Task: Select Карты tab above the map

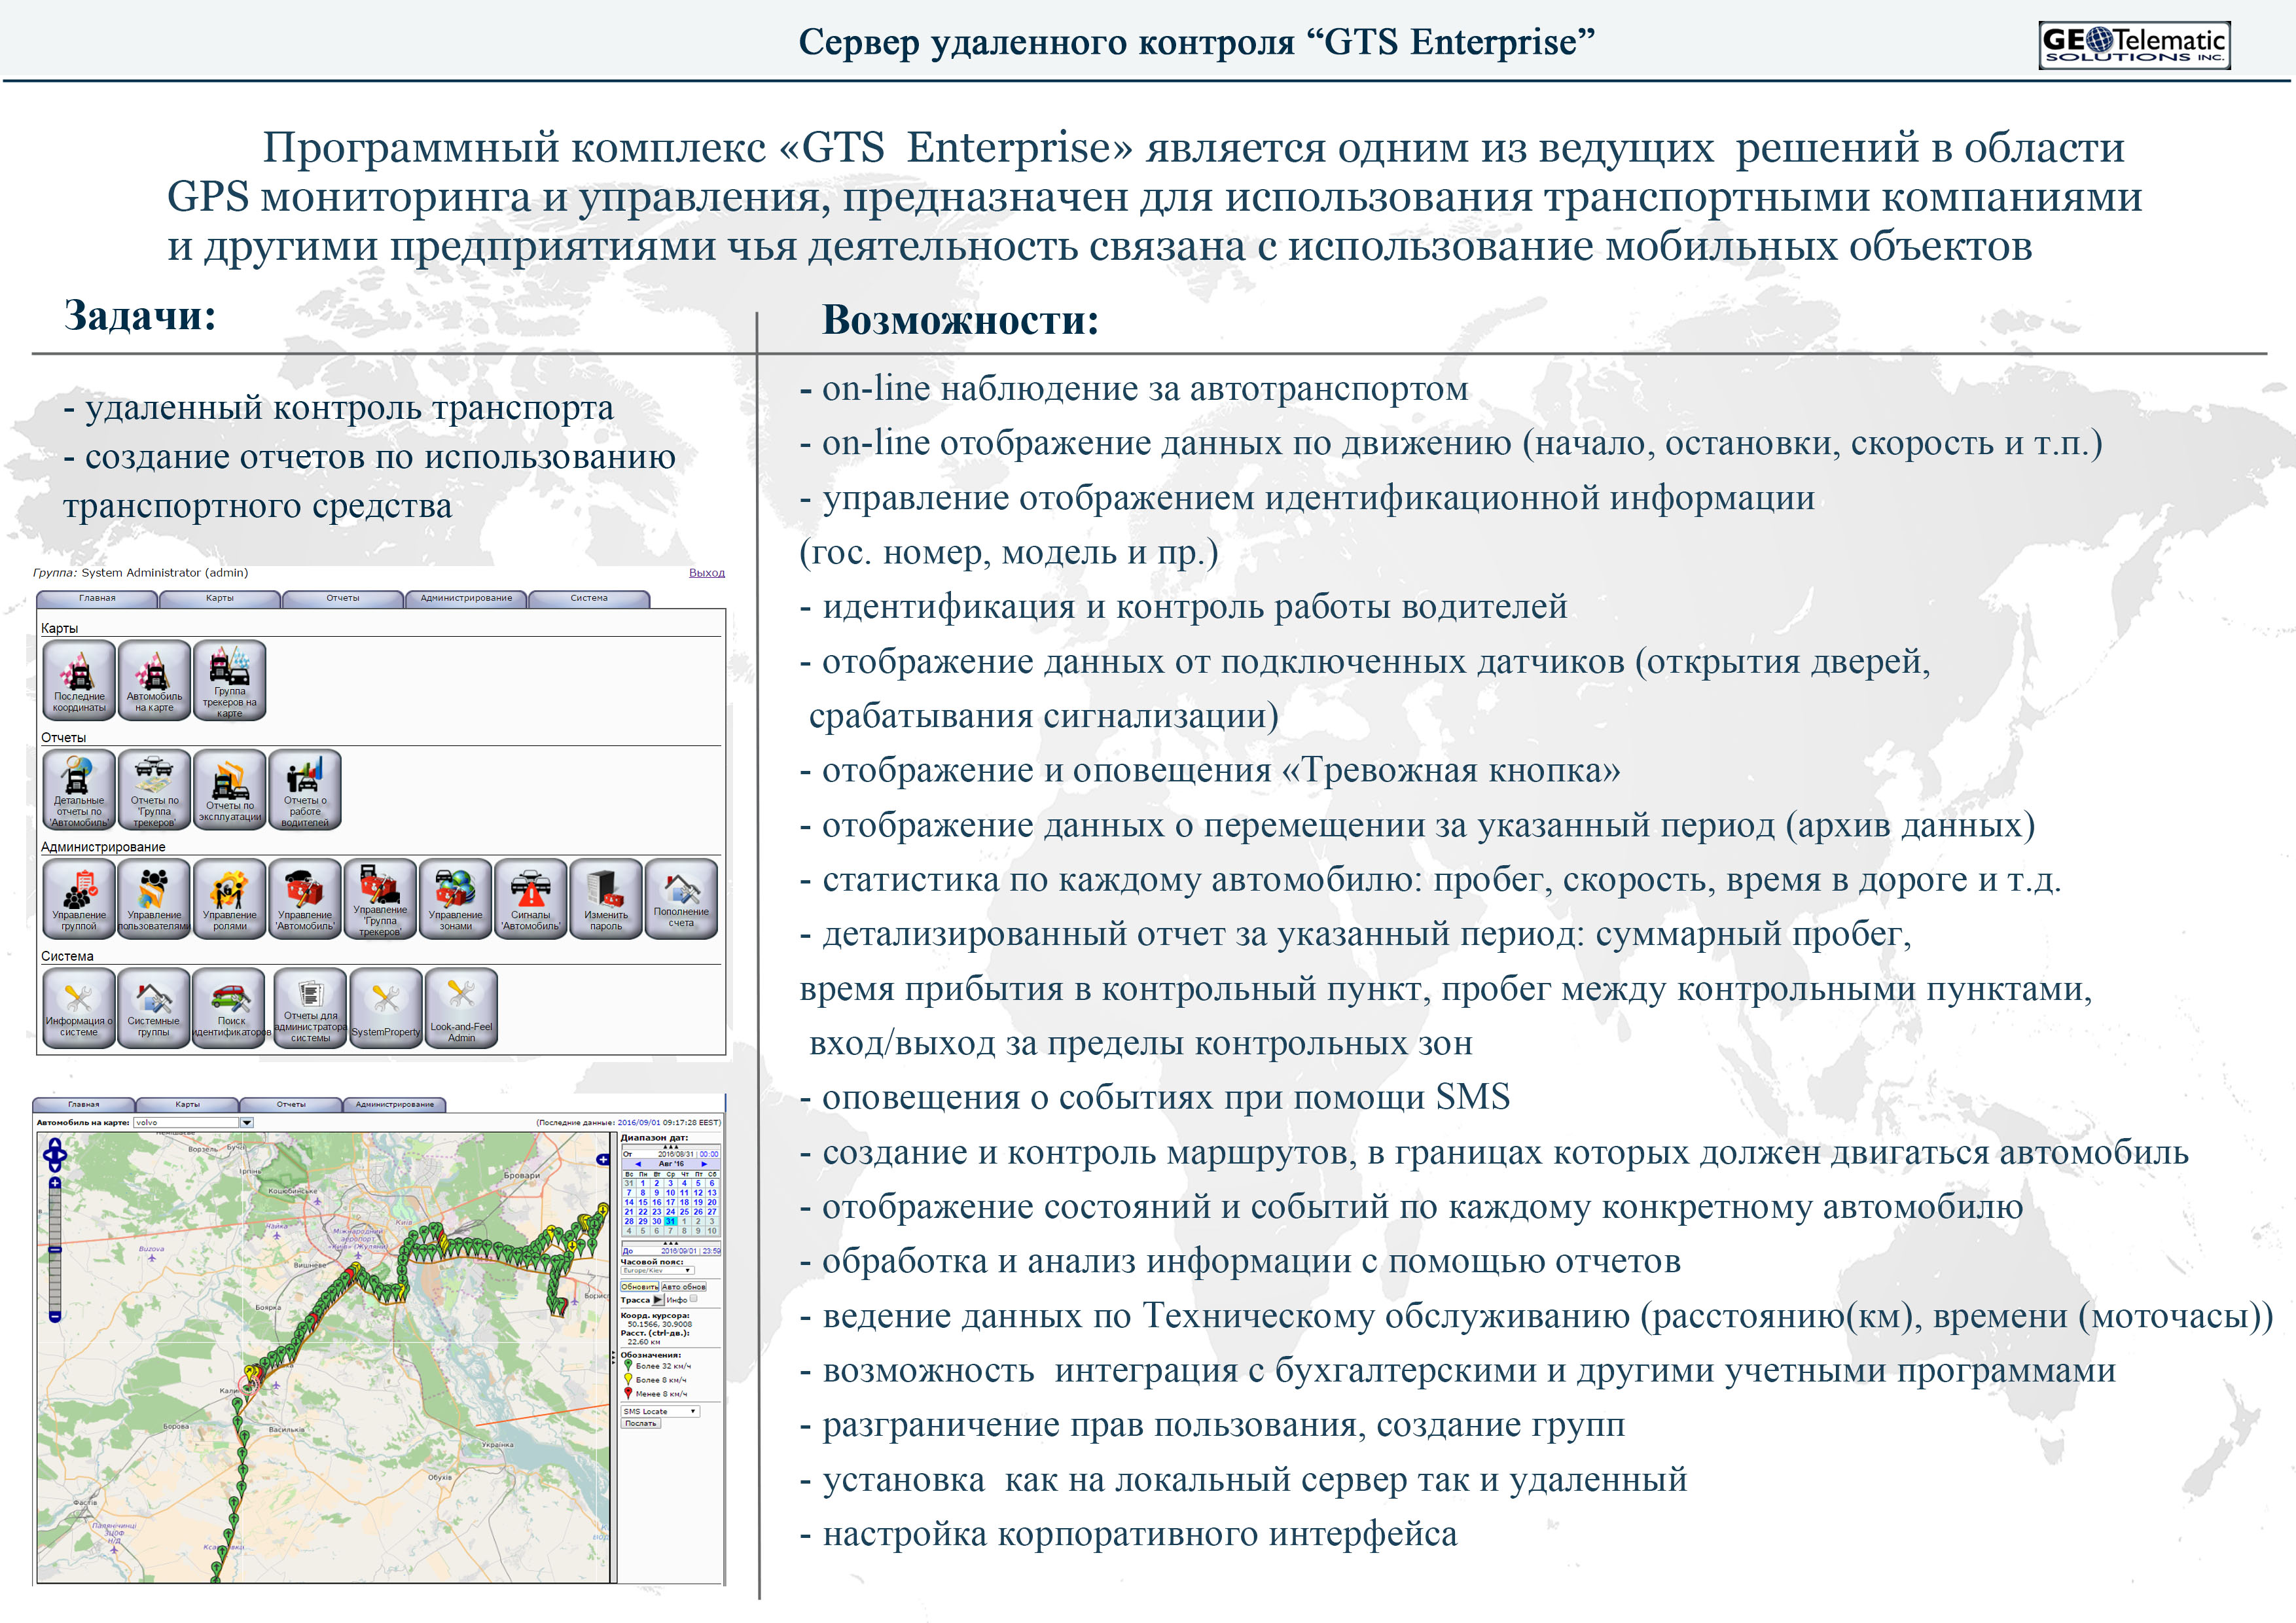Action: click(x=187, y=1104)
